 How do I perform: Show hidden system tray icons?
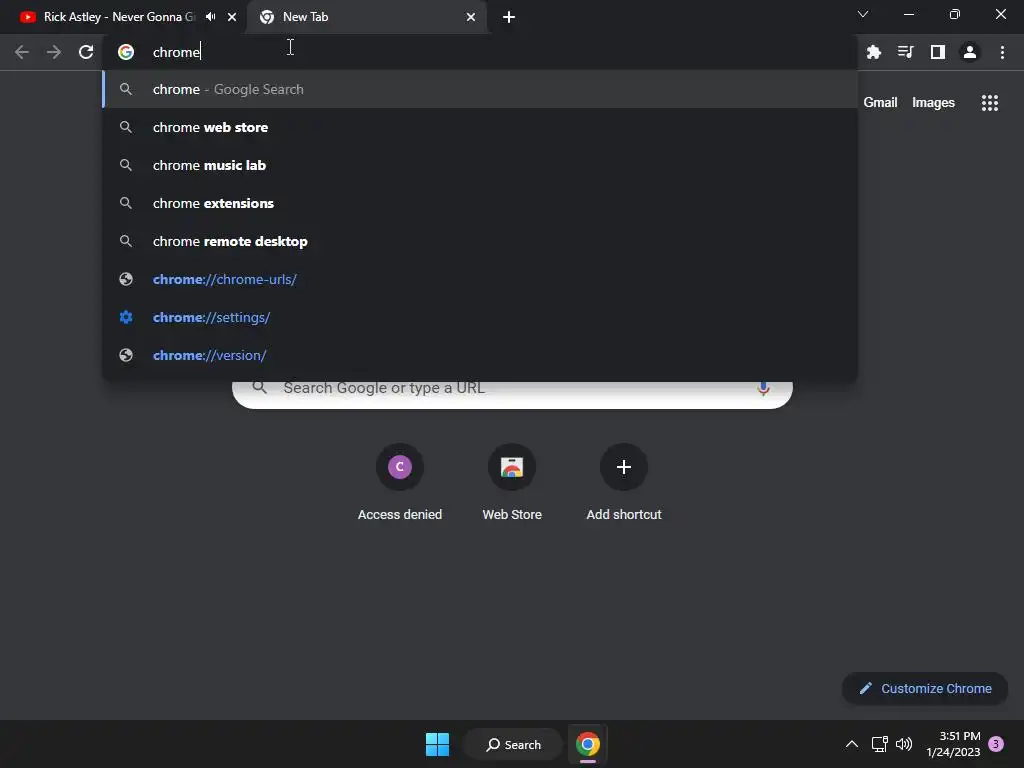(x=852, y=744)
